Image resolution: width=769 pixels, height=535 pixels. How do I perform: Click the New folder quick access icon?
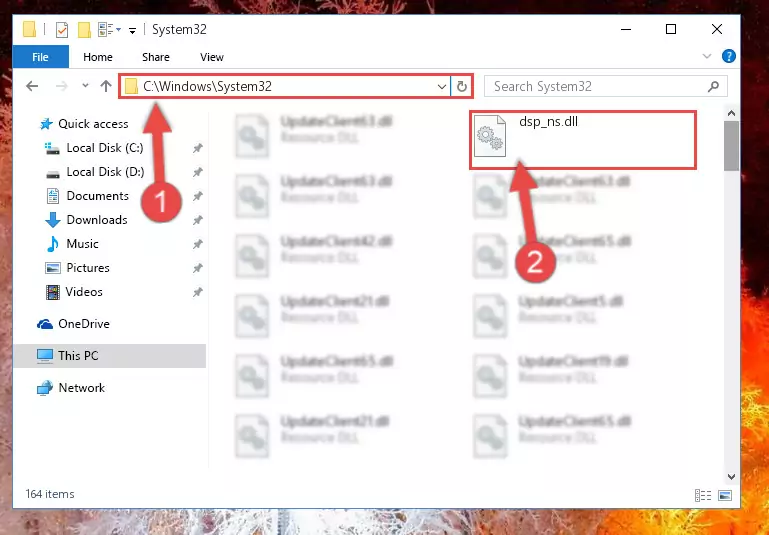tap(84, 30)
